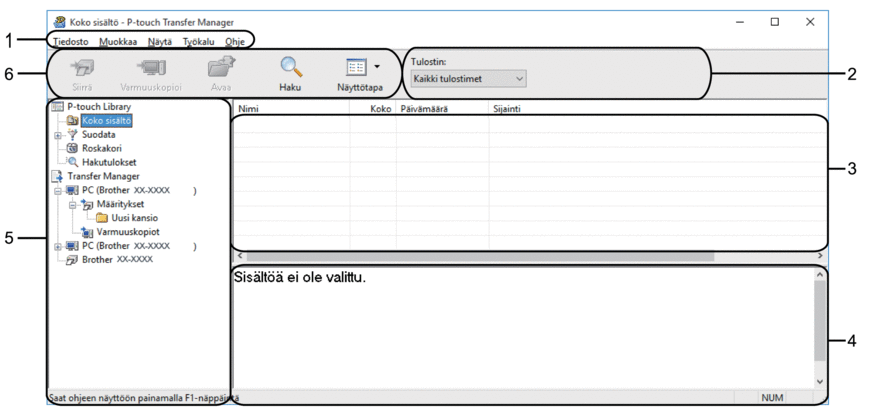881x416 pixels.
Task: Select the Varmuuskopiot backups item
Action: pos(128,232)
